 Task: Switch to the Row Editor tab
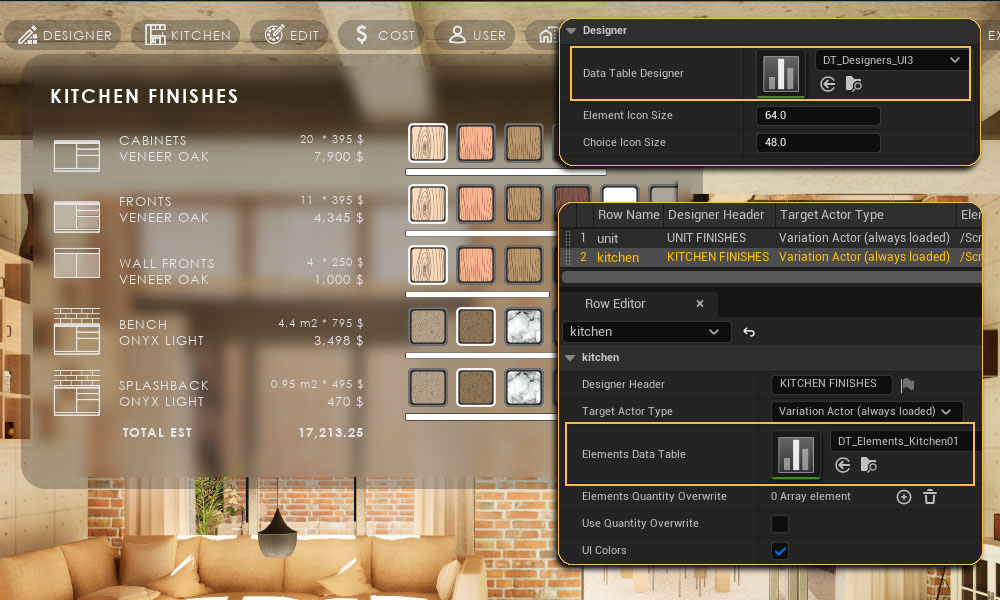[x=615, y=304]
